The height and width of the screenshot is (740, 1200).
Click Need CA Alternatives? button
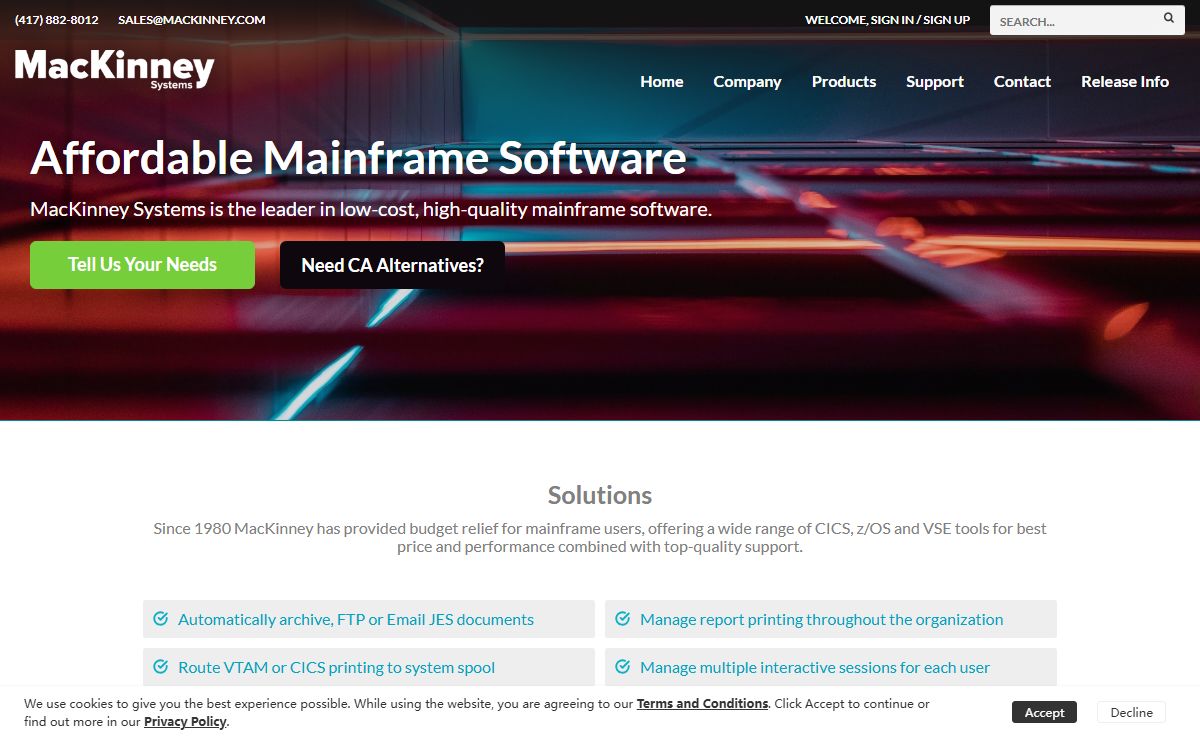(392, 265)
